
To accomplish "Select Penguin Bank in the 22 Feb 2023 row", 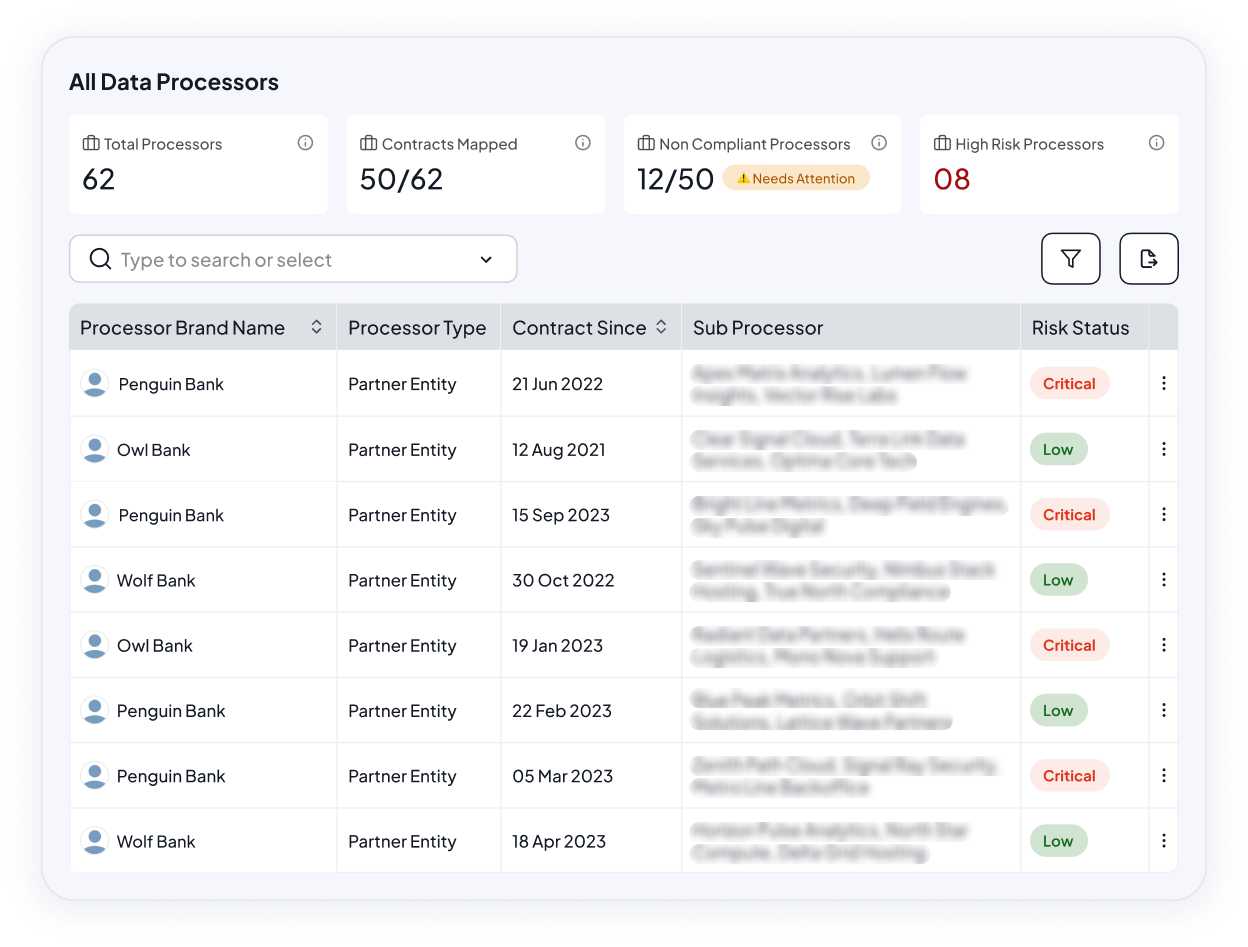I will pos(171,711).
